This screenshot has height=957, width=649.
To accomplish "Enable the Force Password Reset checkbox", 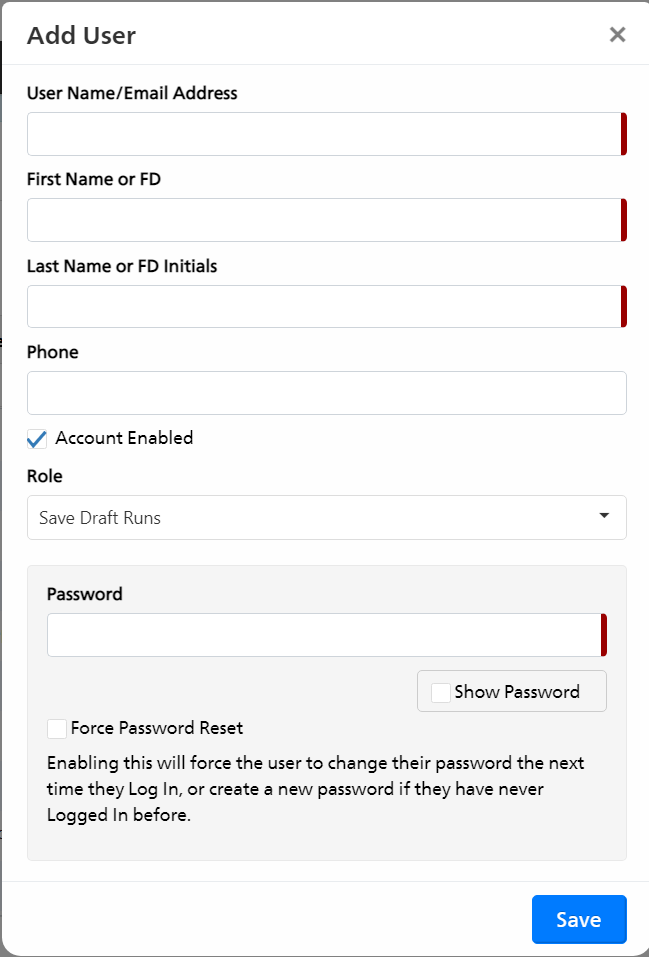I will pyautogui.click(x=57, y=728).
